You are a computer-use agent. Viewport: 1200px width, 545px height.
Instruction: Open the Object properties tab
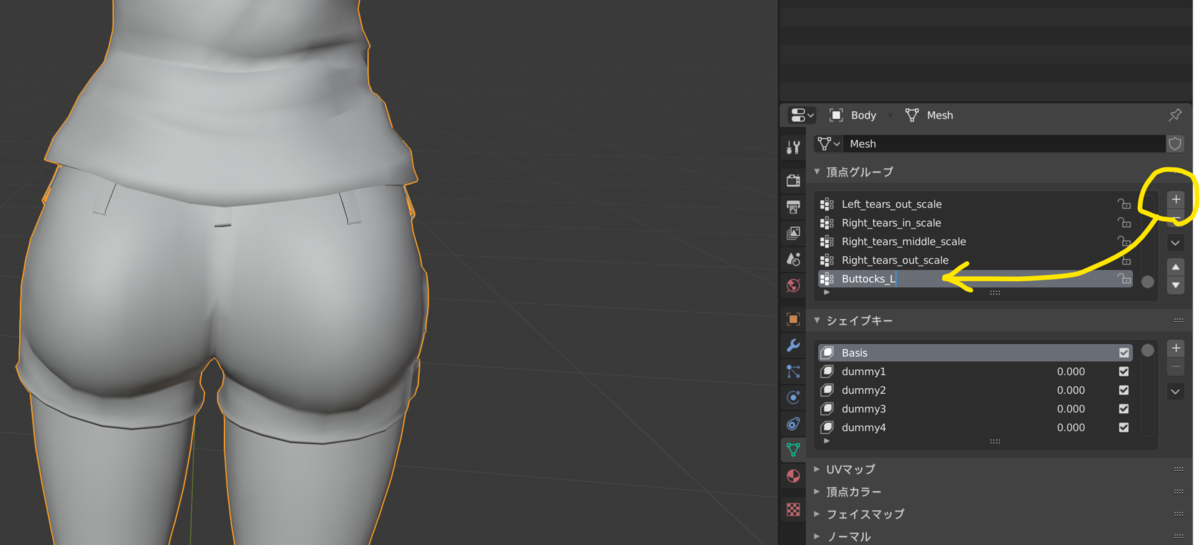coord(793,319)
